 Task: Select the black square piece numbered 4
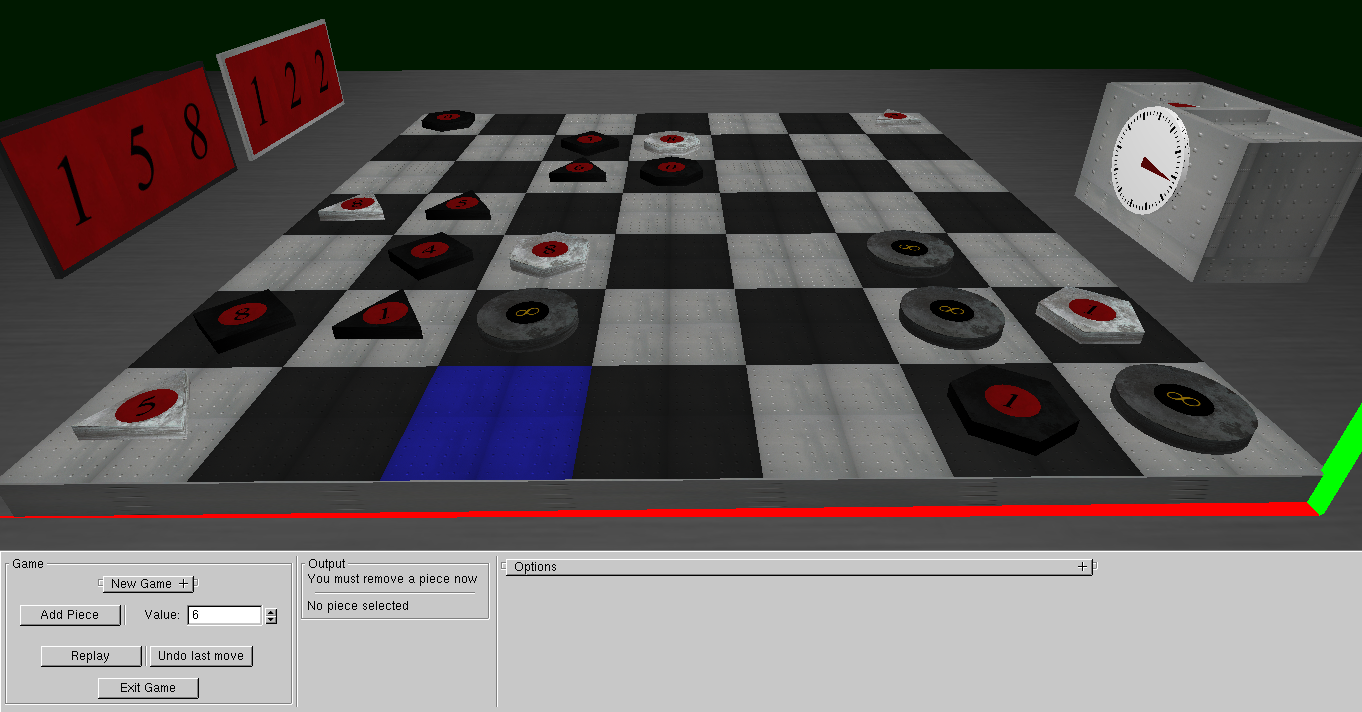coord(431,253)
